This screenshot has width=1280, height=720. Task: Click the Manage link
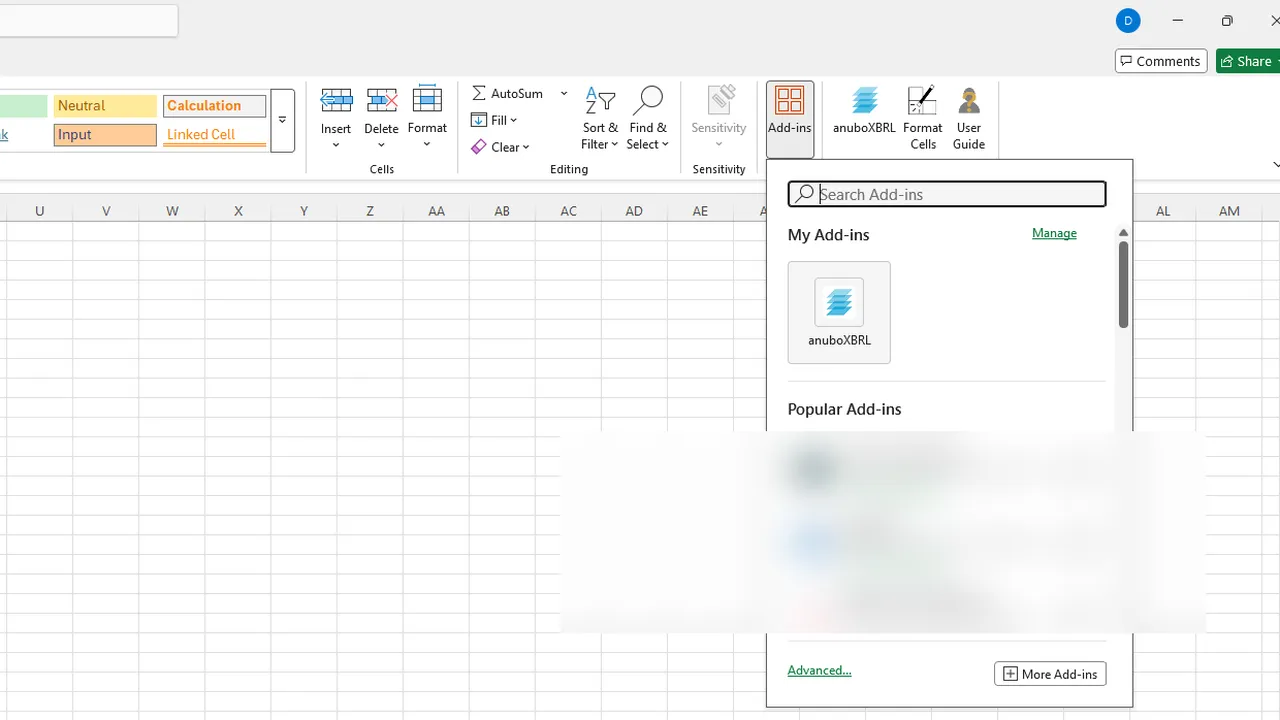click(1054, 233)
